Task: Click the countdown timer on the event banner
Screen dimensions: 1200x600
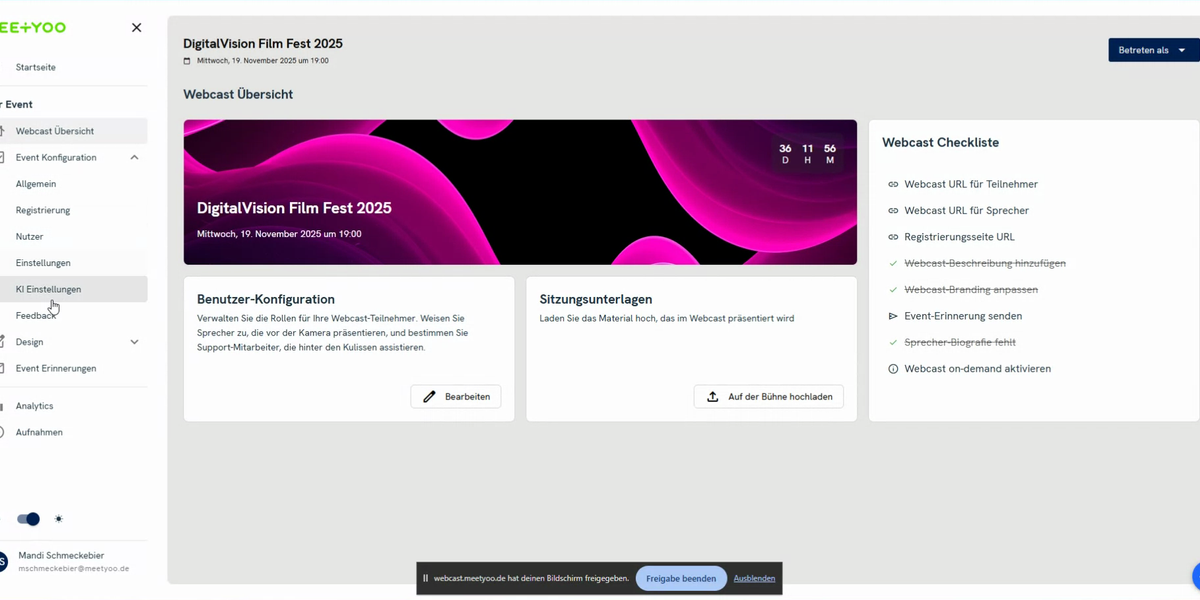Action: 807,153
